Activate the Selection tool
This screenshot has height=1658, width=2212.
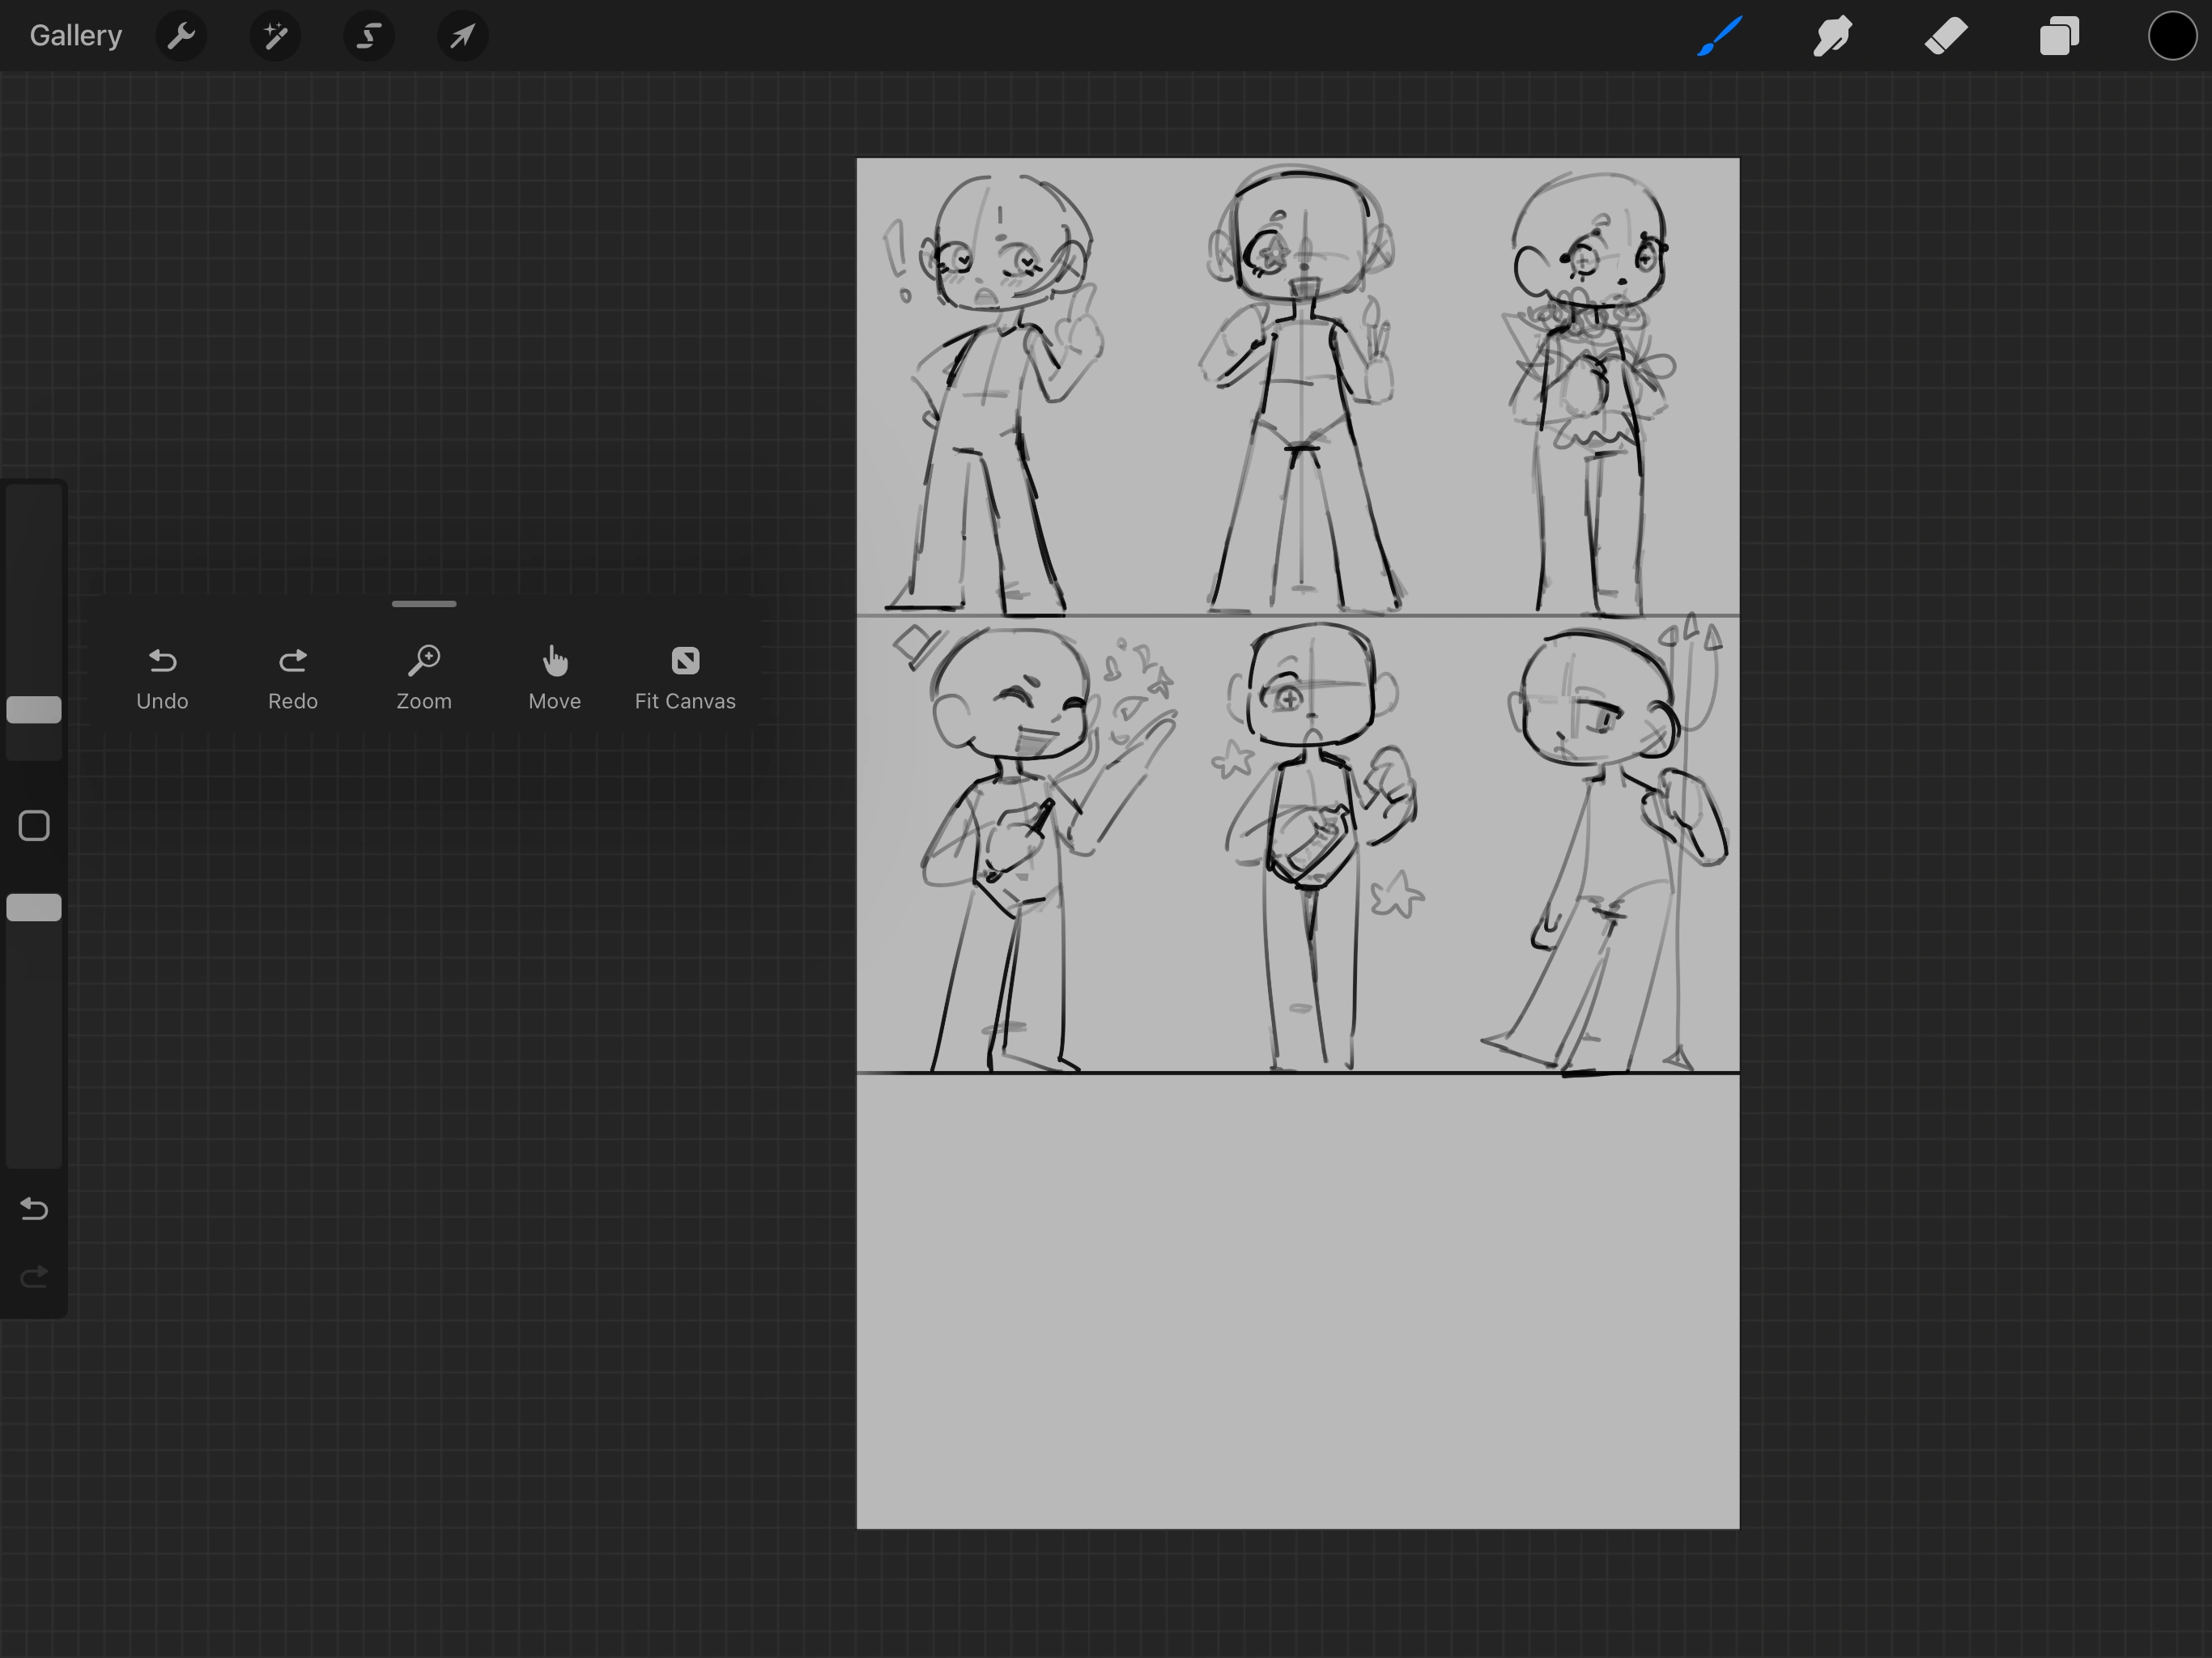coord(369,37)
